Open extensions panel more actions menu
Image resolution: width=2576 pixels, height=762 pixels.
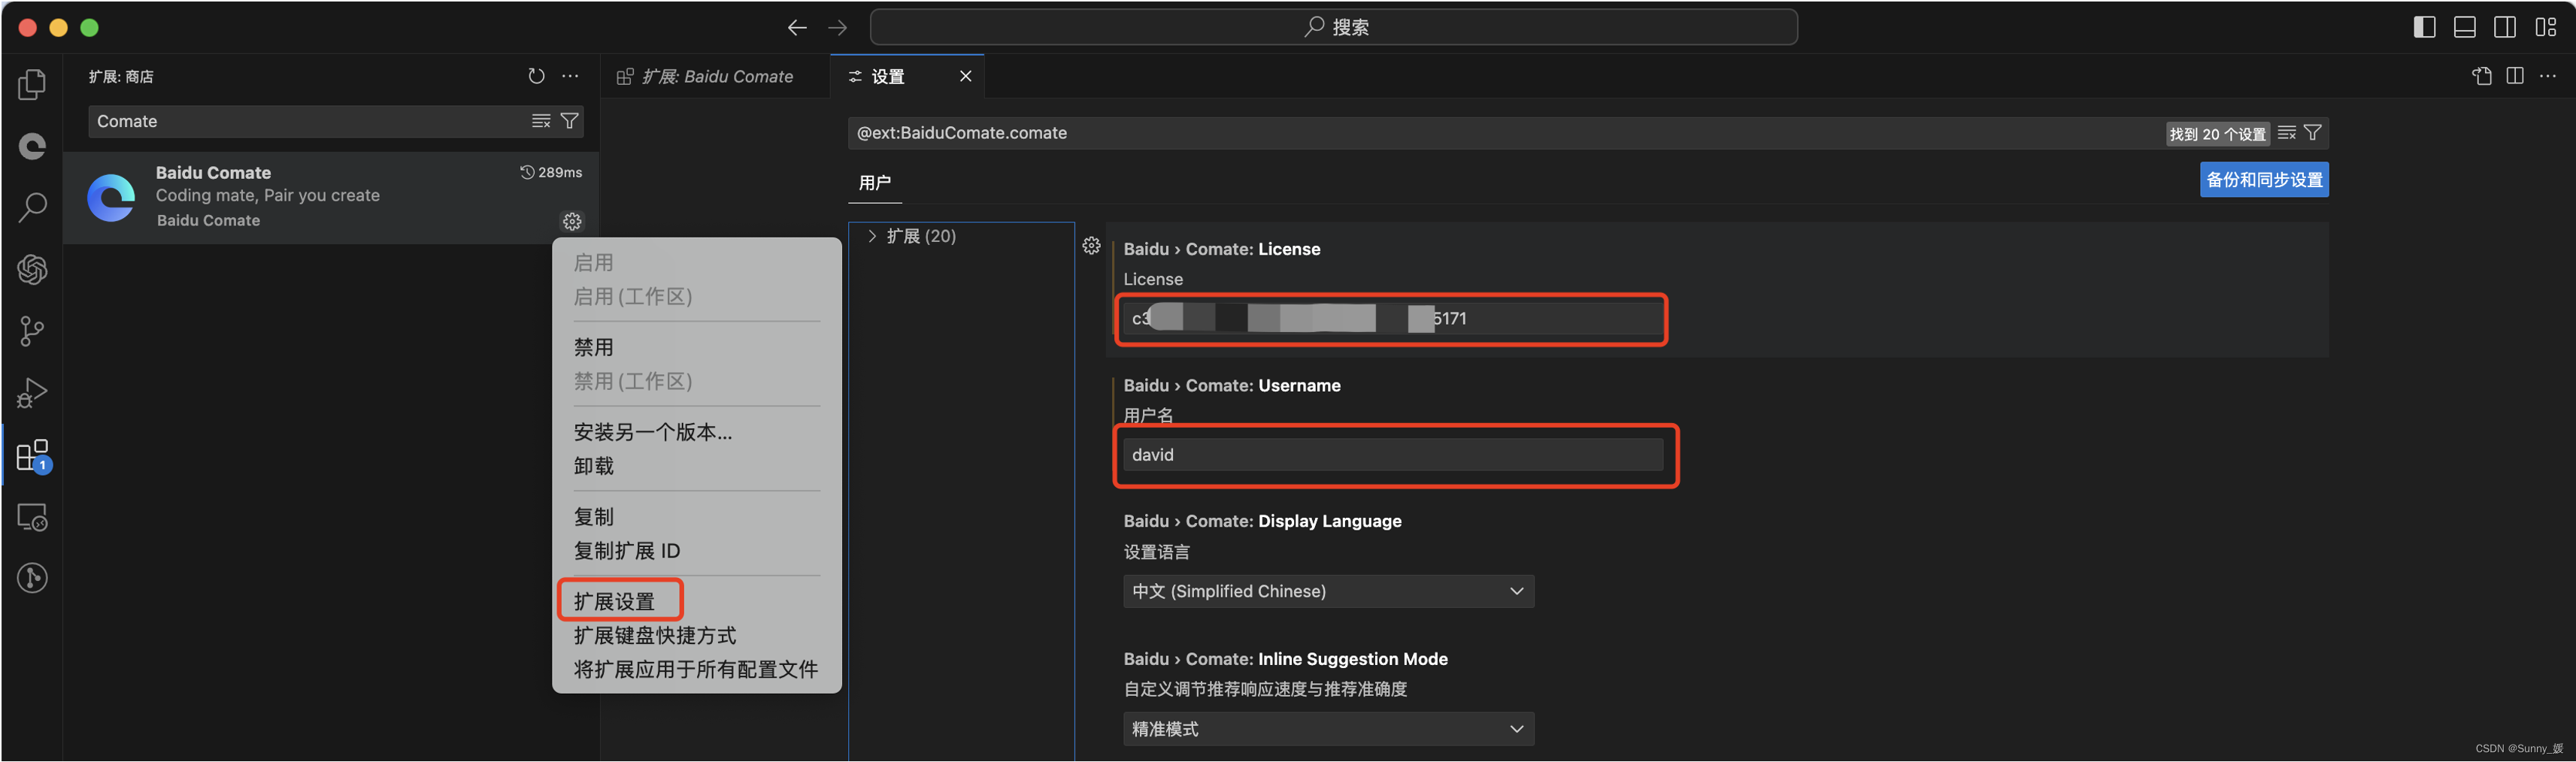[x=570, y=76]
